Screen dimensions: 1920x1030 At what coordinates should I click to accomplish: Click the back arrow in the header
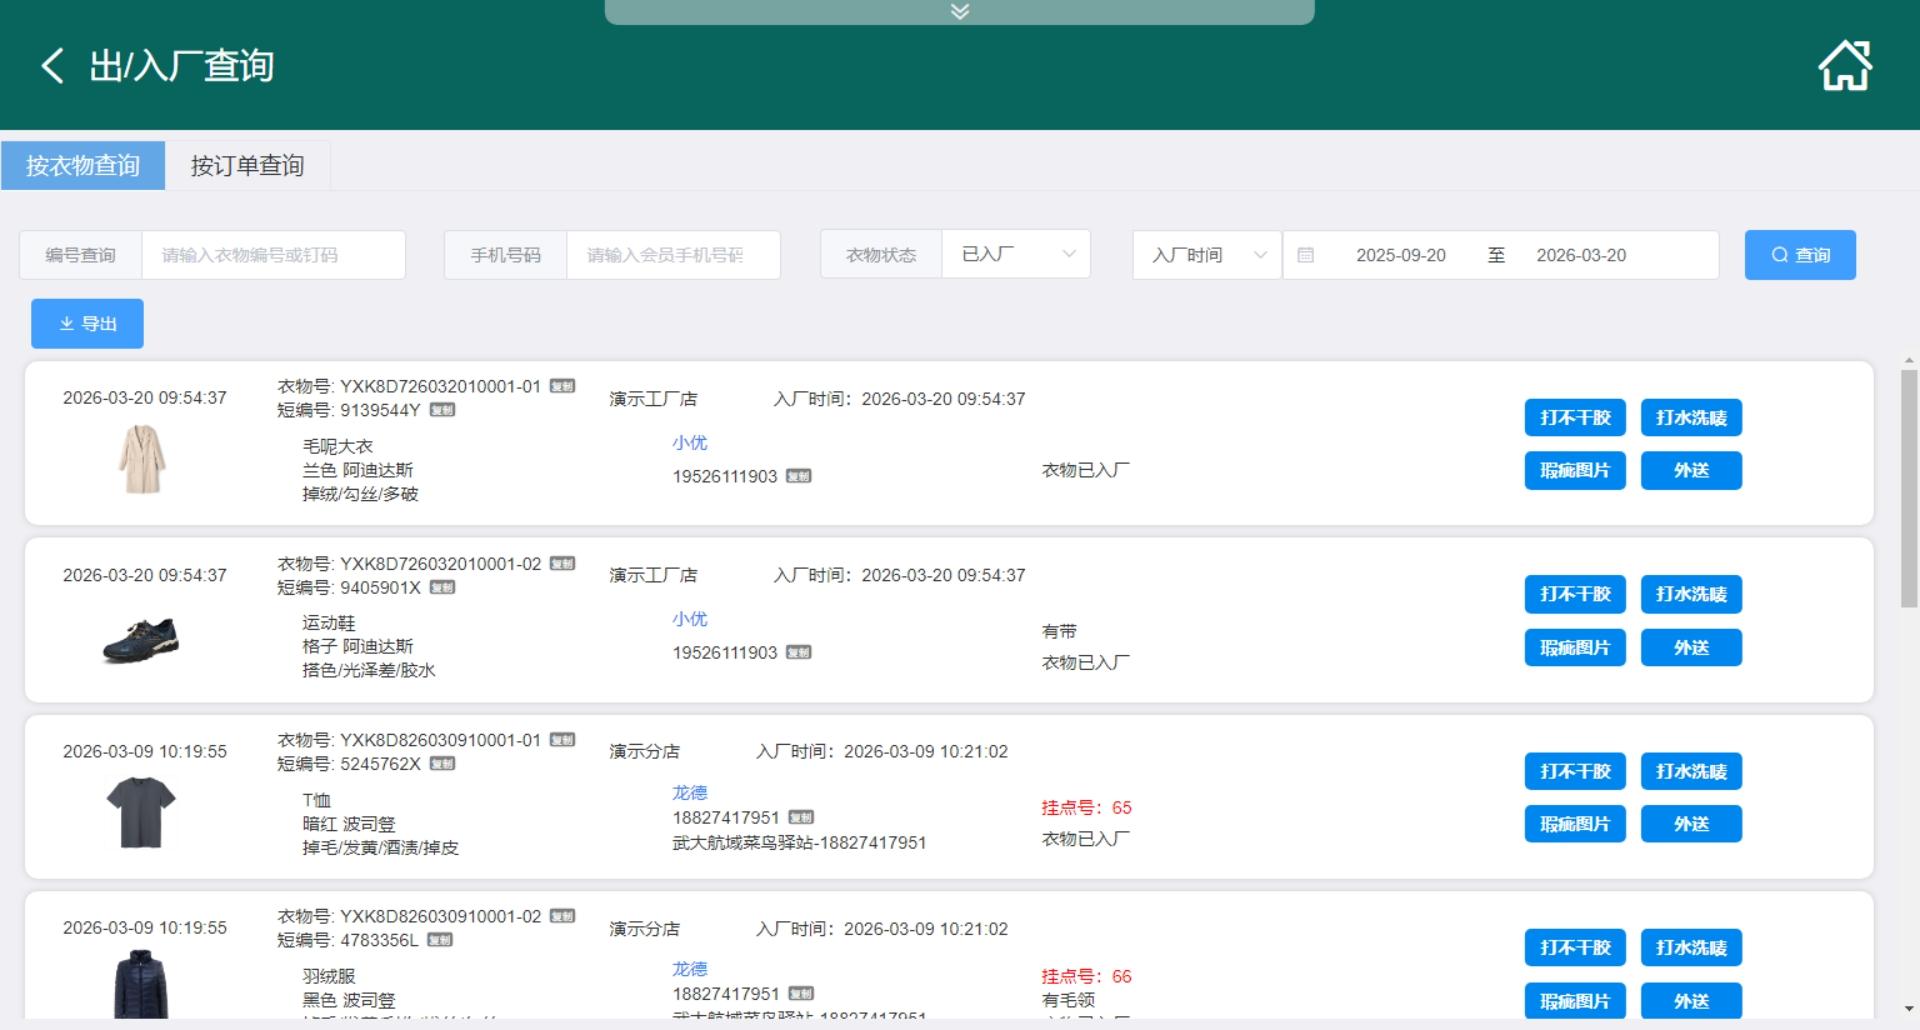52,66
